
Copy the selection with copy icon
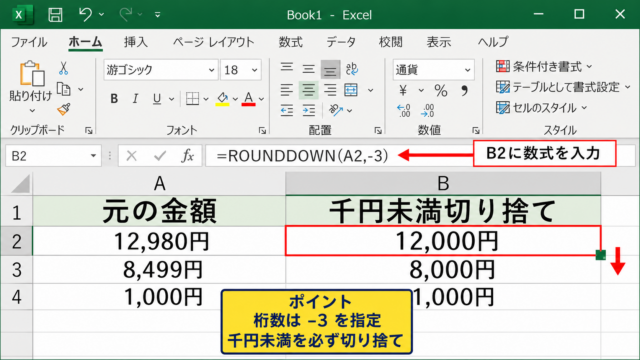[64, 89]
